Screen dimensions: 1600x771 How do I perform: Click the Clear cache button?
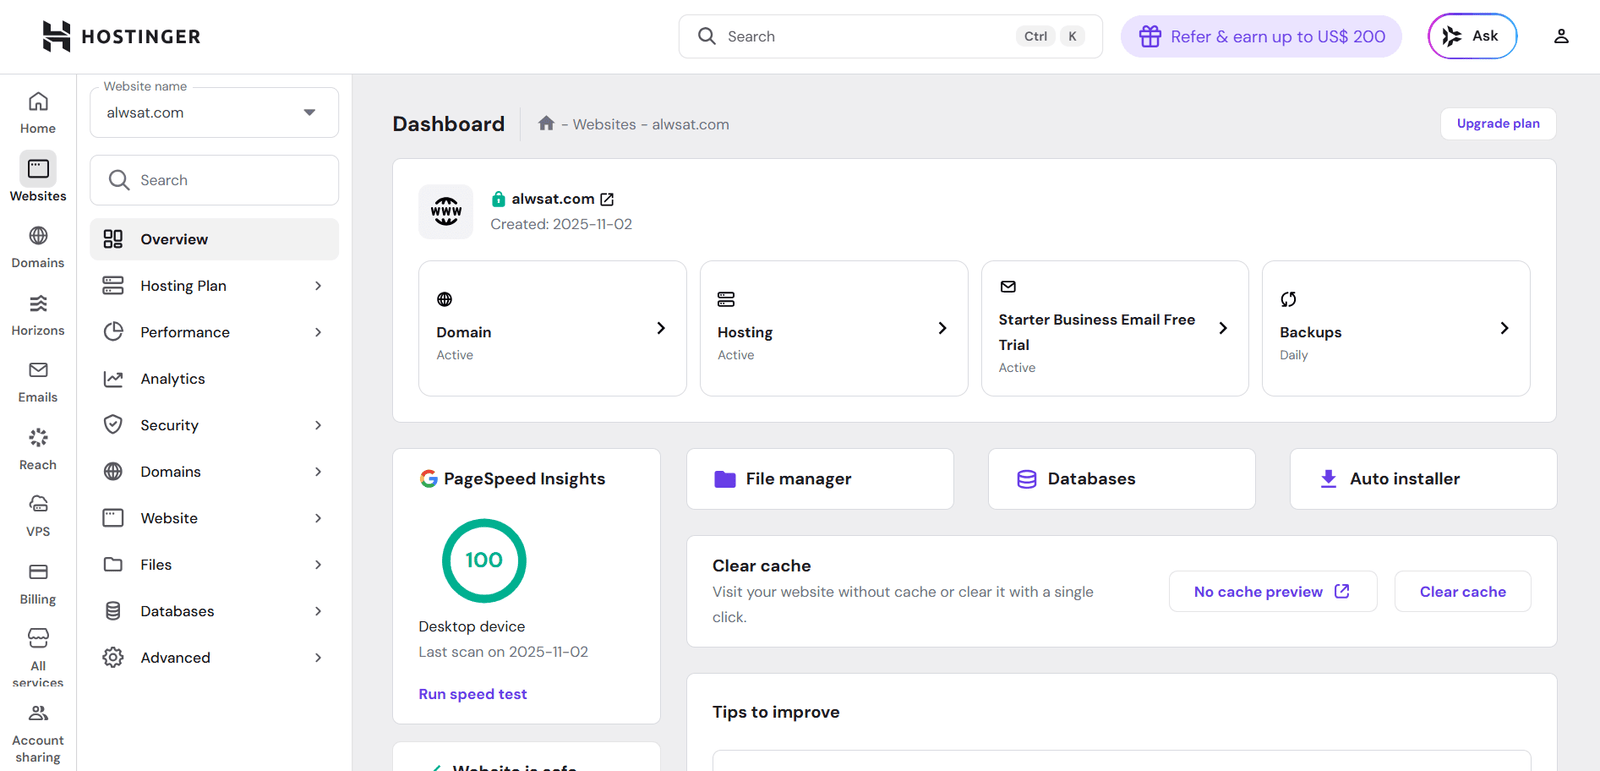pyautogui.click(x=1462, y=591)
